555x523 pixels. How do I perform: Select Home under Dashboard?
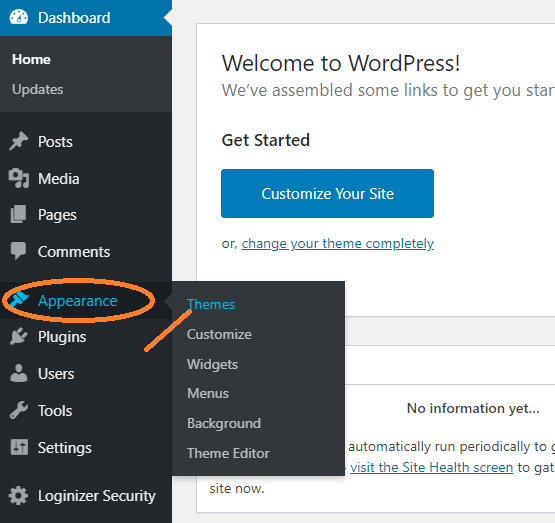pos(31,59)
